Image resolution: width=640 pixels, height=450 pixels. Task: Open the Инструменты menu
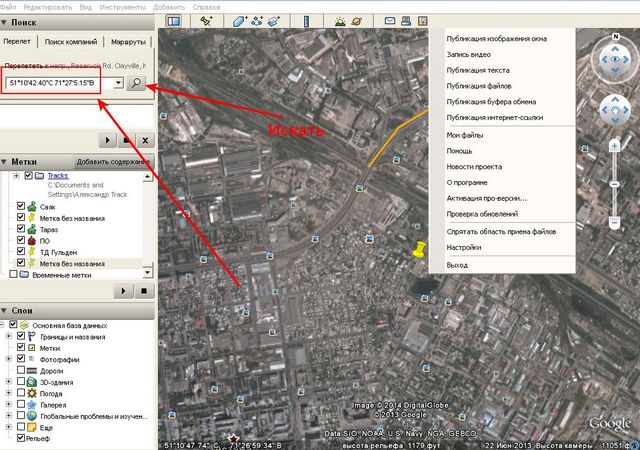(122, 7)
